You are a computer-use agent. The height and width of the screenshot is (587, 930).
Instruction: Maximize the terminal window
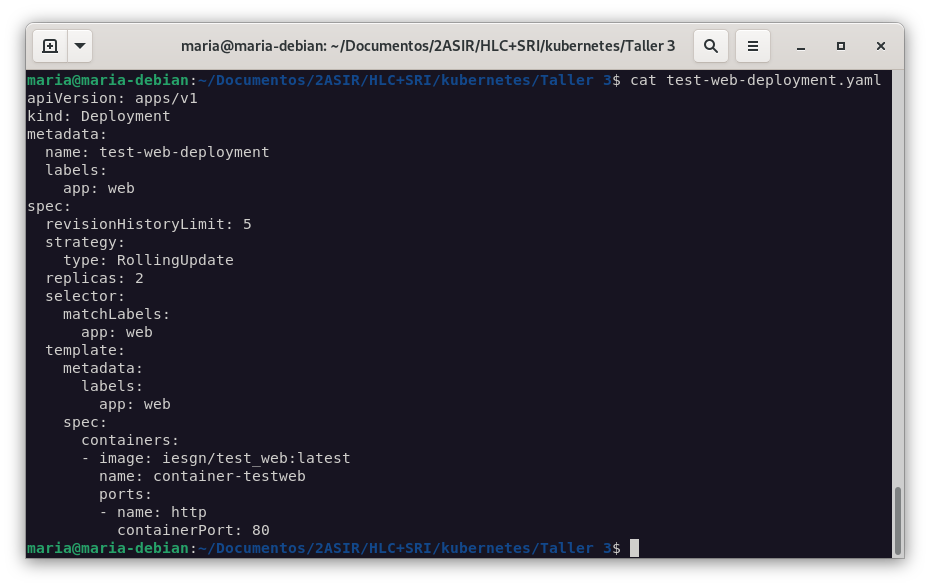click(x=841, y=46)
